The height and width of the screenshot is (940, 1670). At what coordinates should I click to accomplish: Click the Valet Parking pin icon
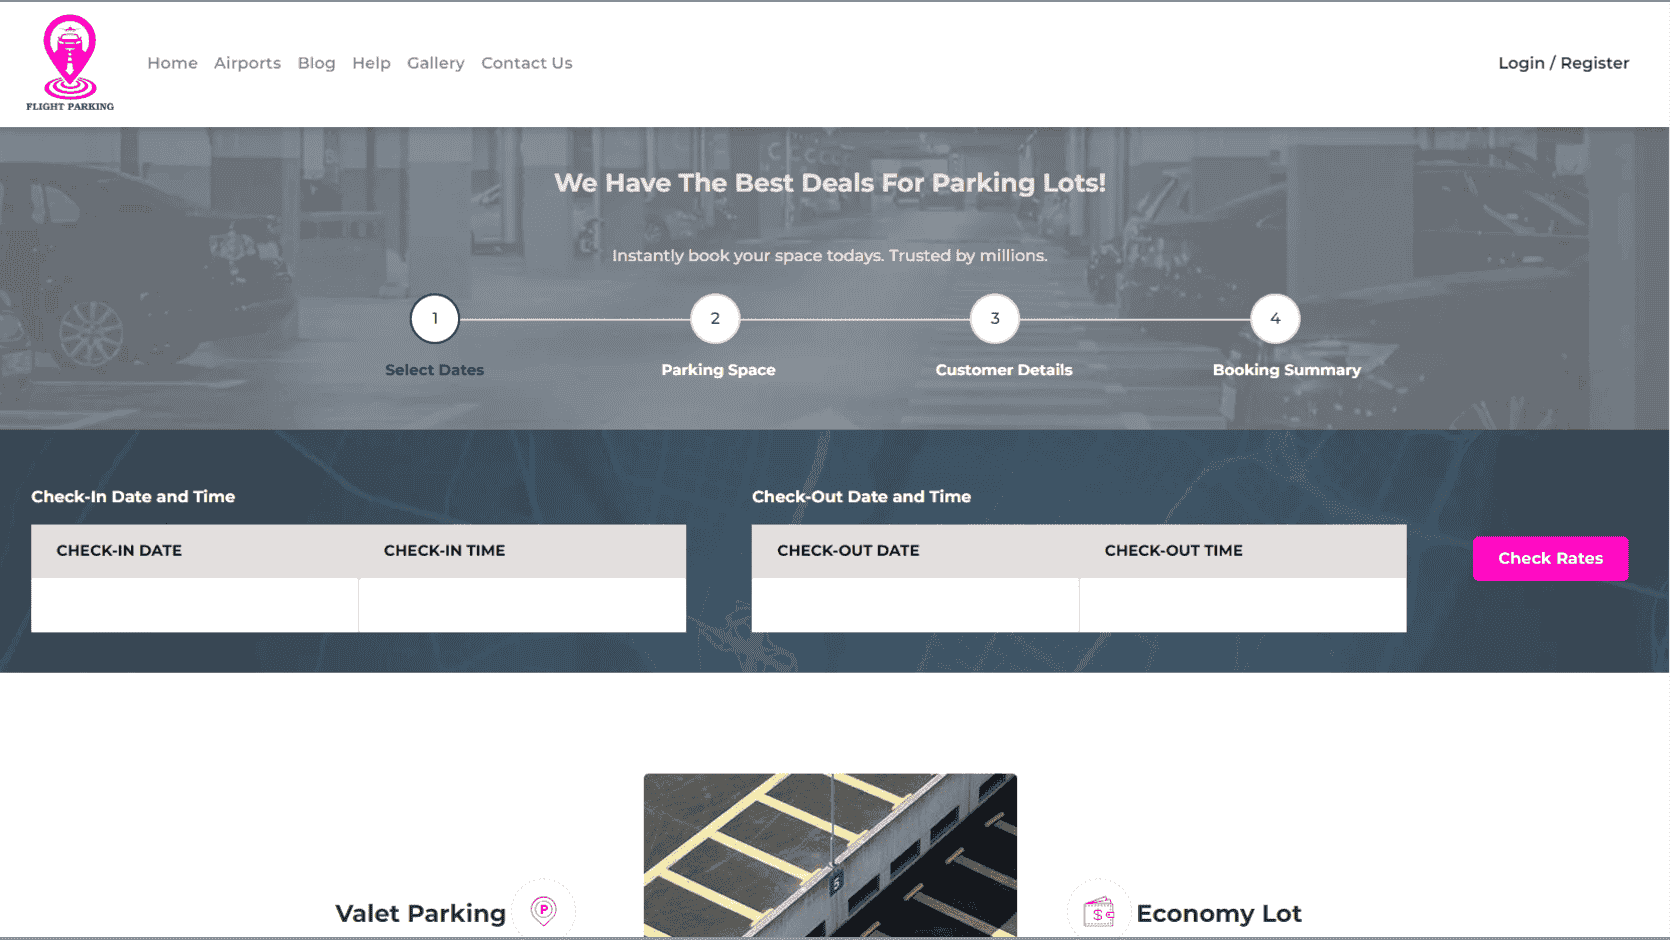click(544, 910)
